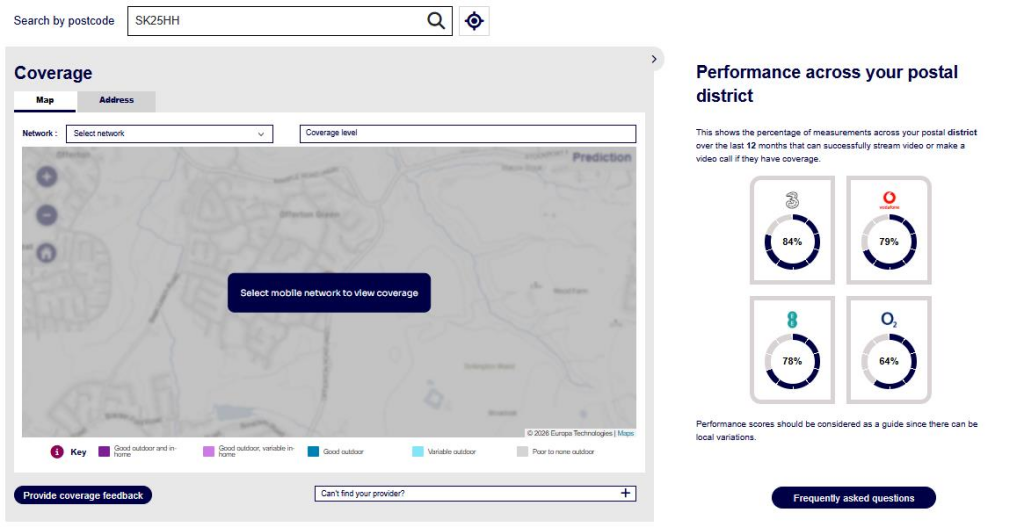Click the Prediction label on map
The height and width of the screenshot is (527, 1024).
[601, 157]
